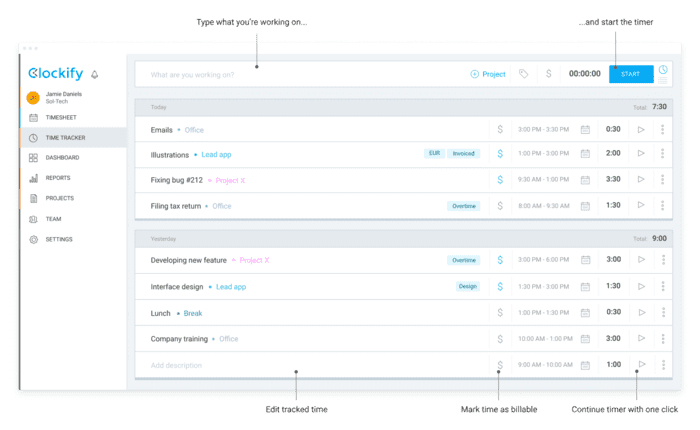Click the tag icon in timer bar

tap(523, 74)
